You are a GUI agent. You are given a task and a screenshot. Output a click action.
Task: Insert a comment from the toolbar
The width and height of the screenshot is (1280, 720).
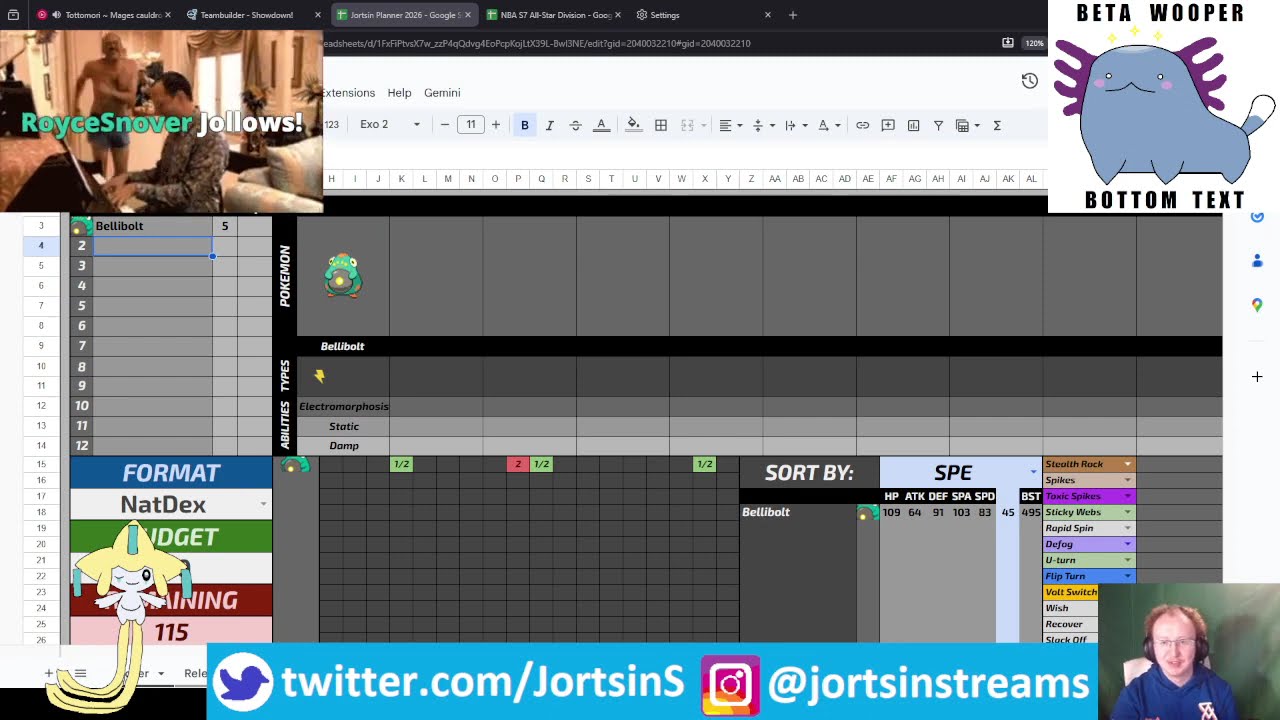coord(888,125)
